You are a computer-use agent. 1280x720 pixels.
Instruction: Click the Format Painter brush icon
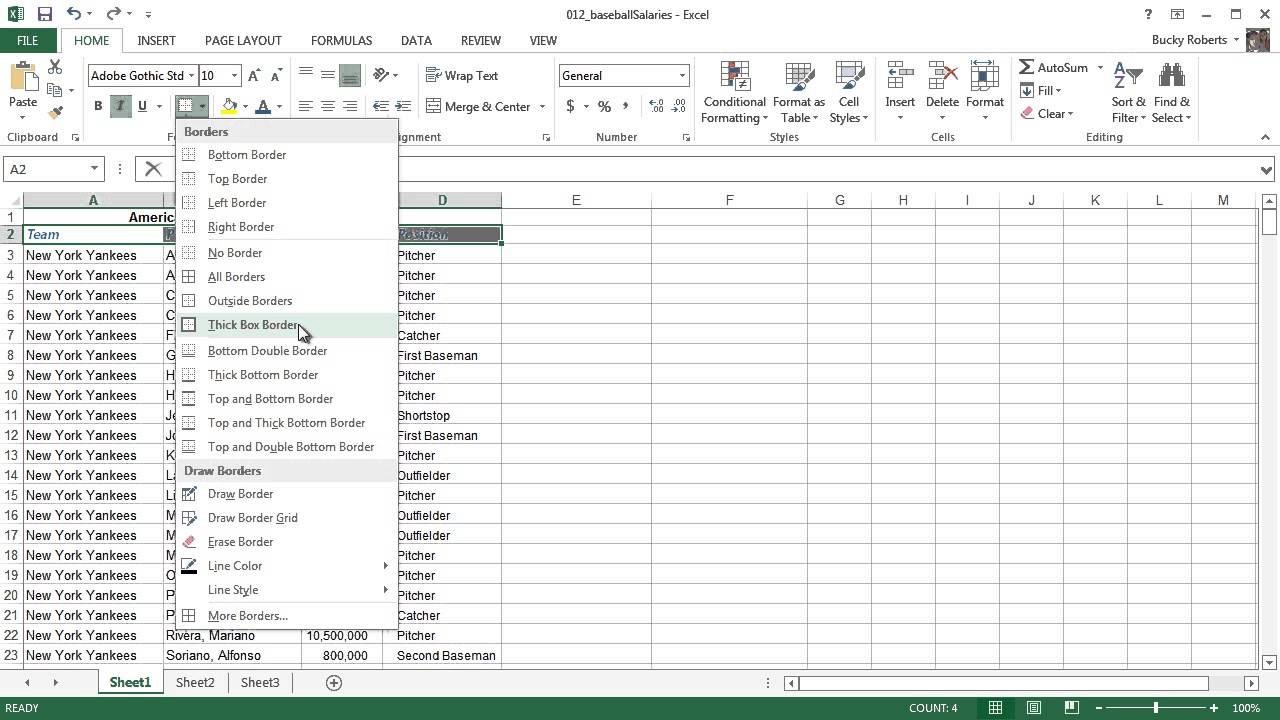click(x=55, y=112)
